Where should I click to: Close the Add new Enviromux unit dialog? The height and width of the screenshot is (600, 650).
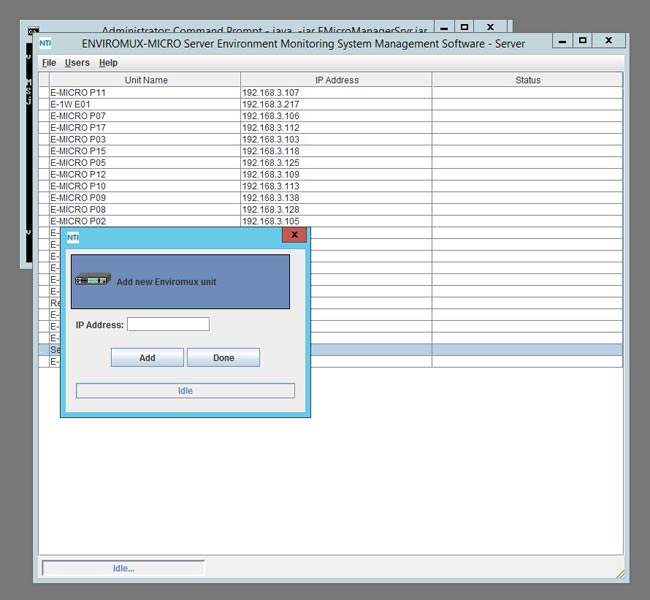[294, 235]
